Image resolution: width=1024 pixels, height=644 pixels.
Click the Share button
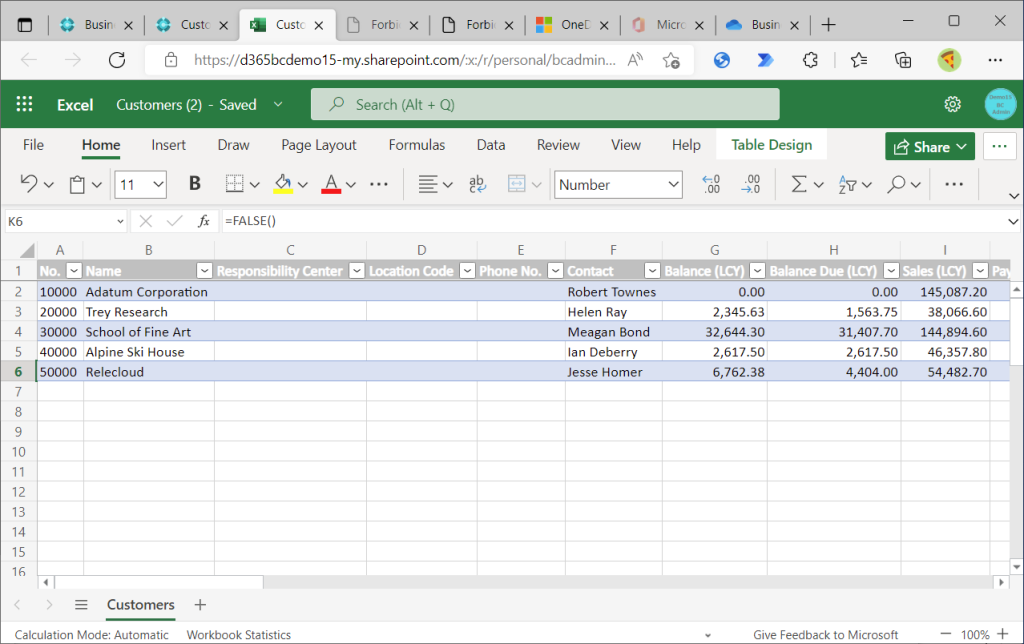click(x=930, y=146)
